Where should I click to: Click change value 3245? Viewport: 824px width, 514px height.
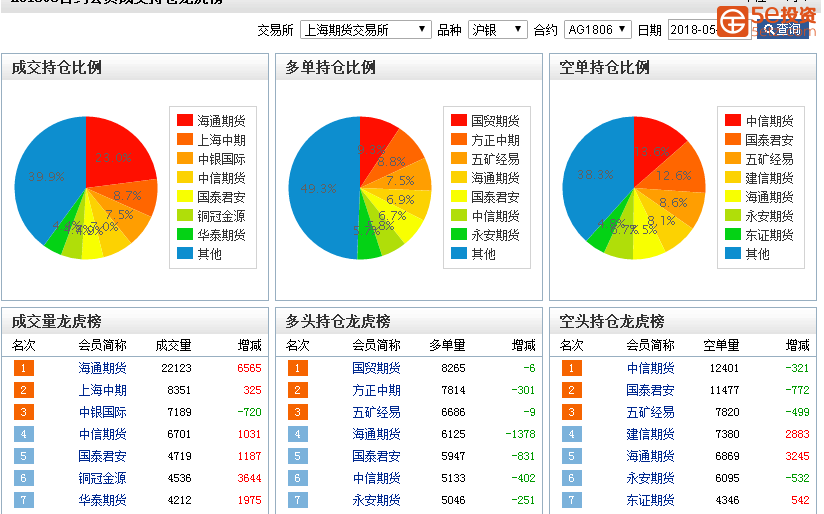click(797, 456)
